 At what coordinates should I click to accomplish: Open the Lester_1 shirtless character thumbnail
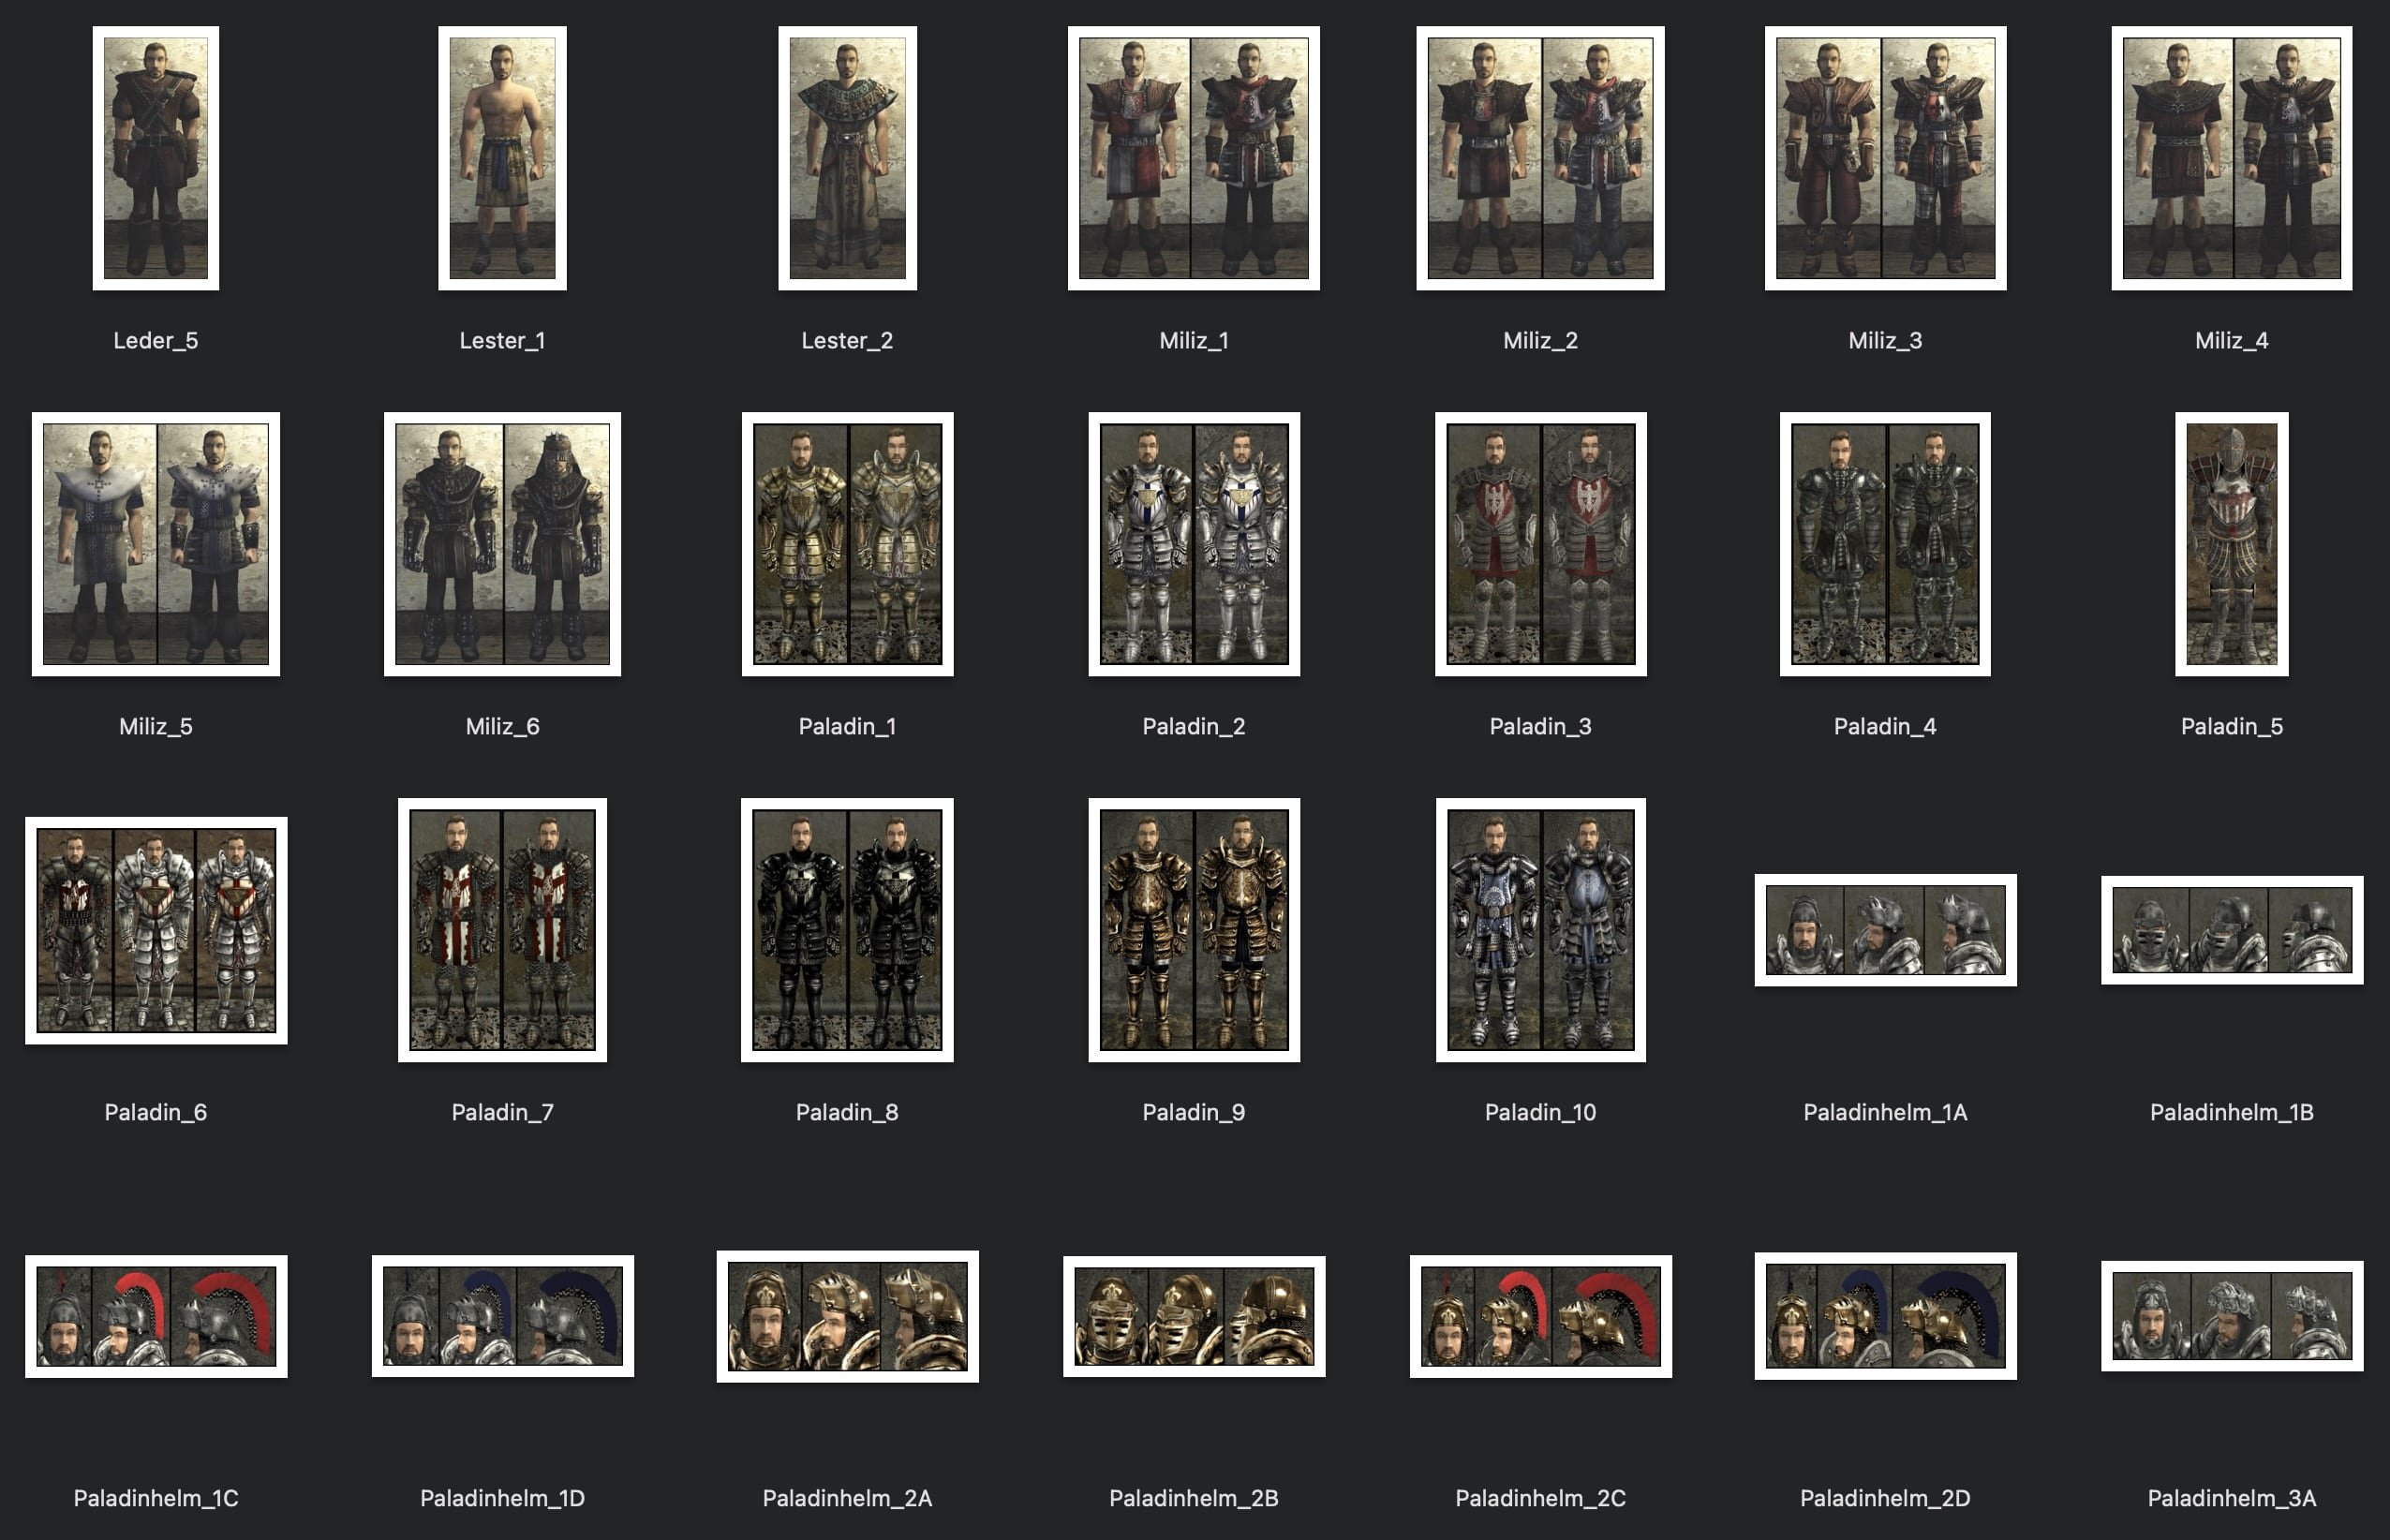pos(502,158)
